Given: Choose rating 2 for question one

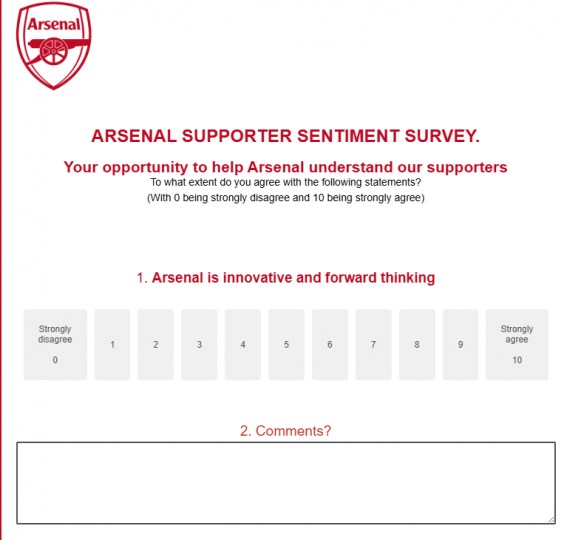Looking at the screenshot, I should tap(155, 344).
